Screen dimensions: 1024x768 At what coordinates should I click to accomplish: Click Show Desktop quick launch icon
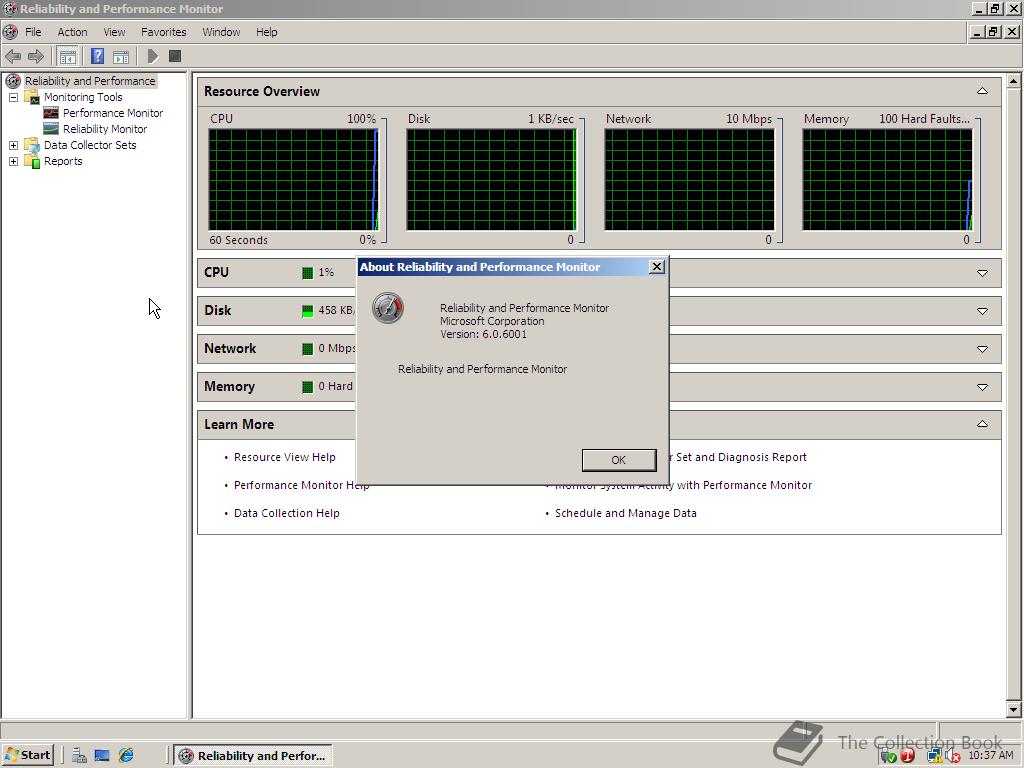coord(102,756)
